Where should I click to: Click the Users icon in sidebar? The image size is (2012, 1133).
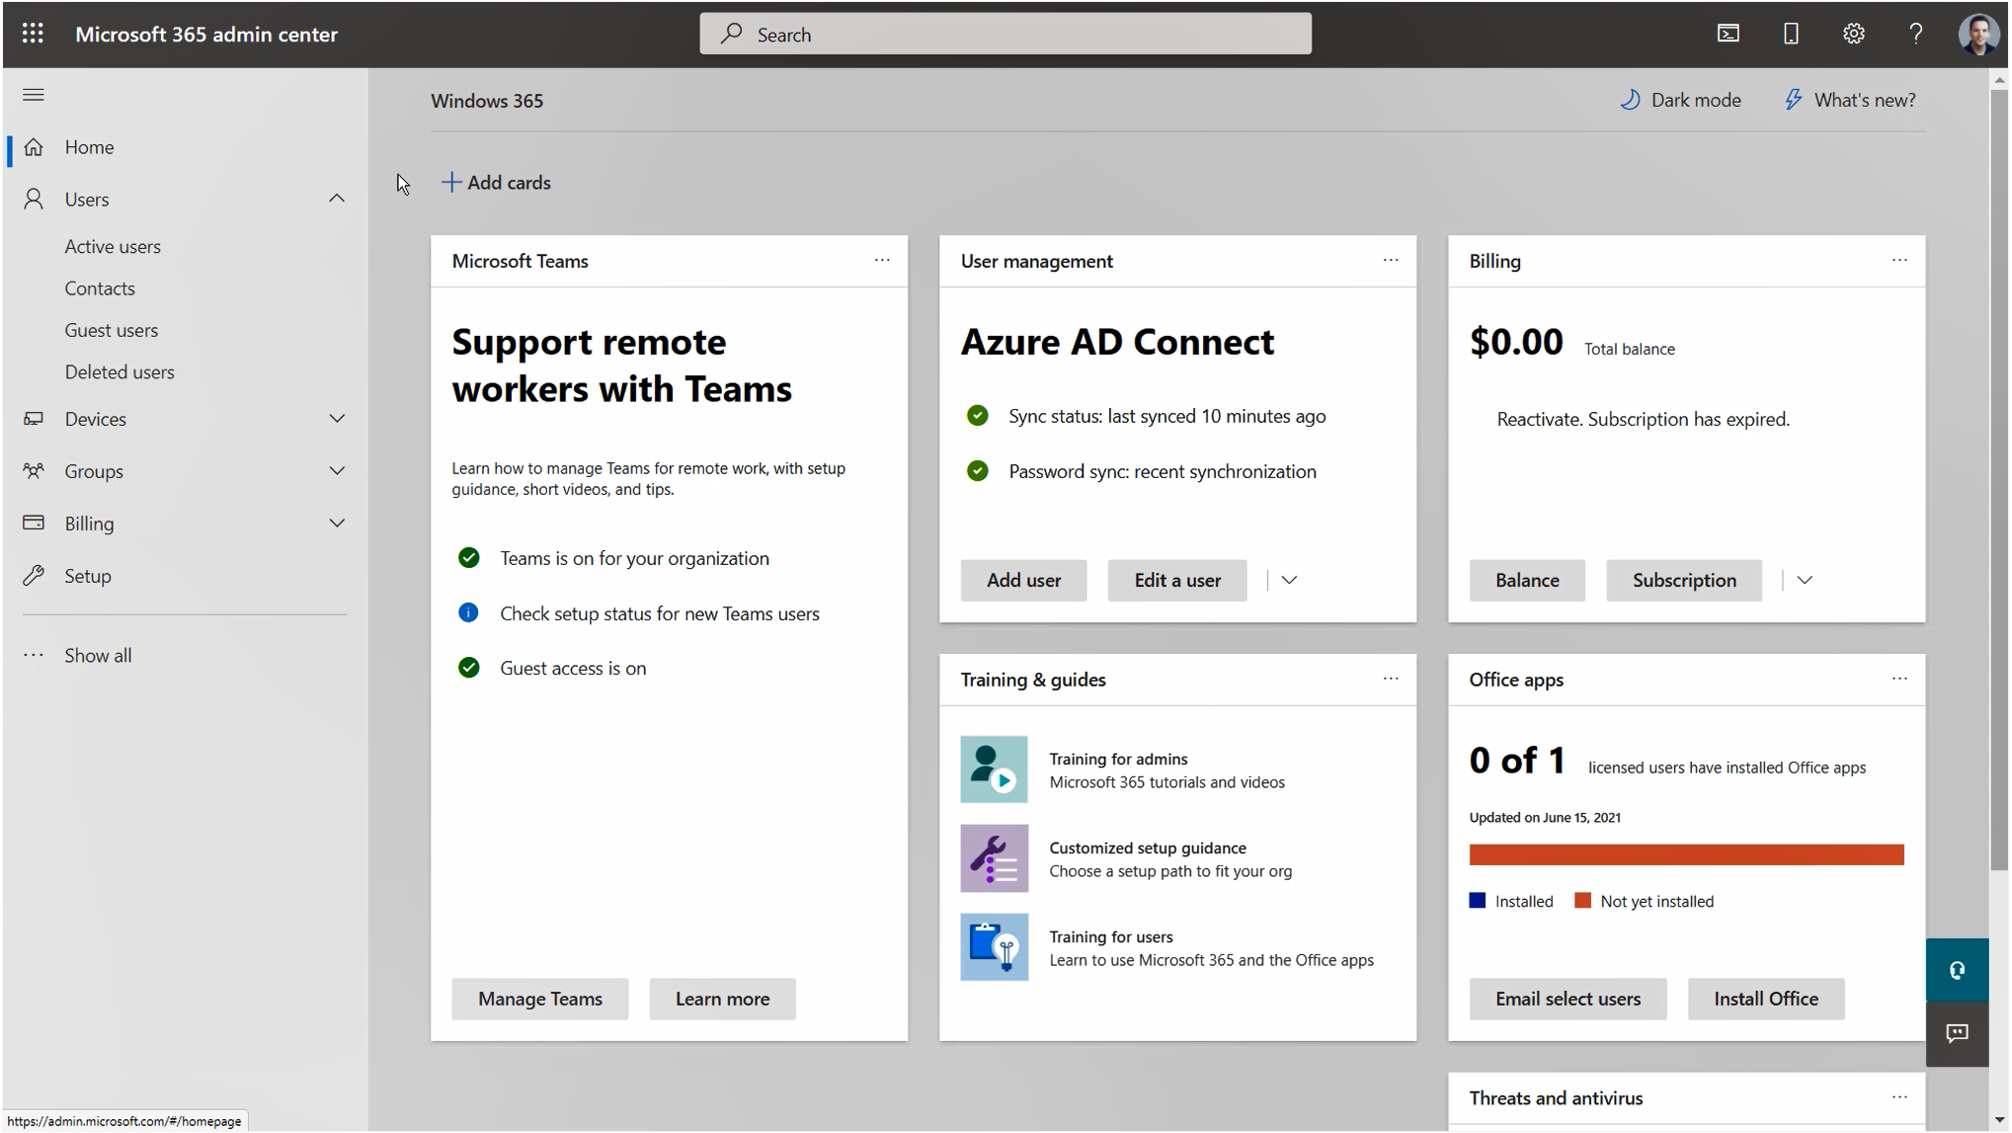tap(33, 198)
